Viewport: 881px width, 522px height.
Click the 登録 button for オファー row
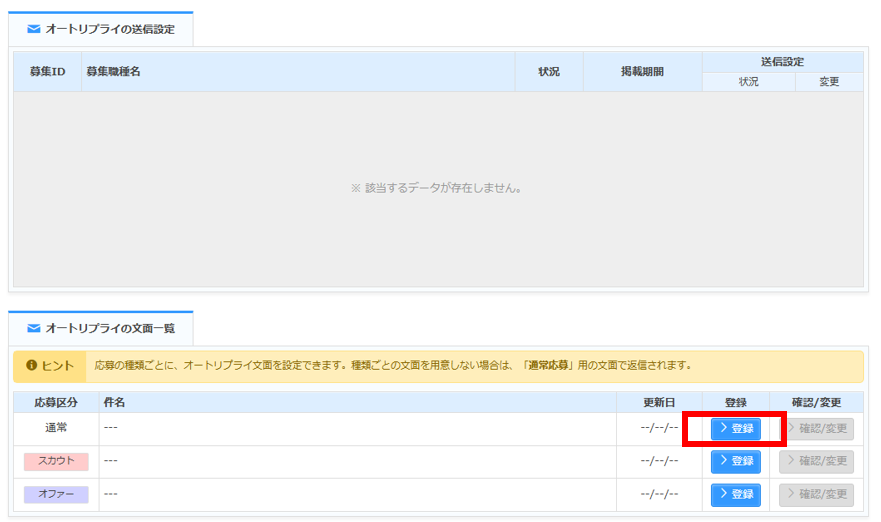pyautogui.click(x=735, y=494)
